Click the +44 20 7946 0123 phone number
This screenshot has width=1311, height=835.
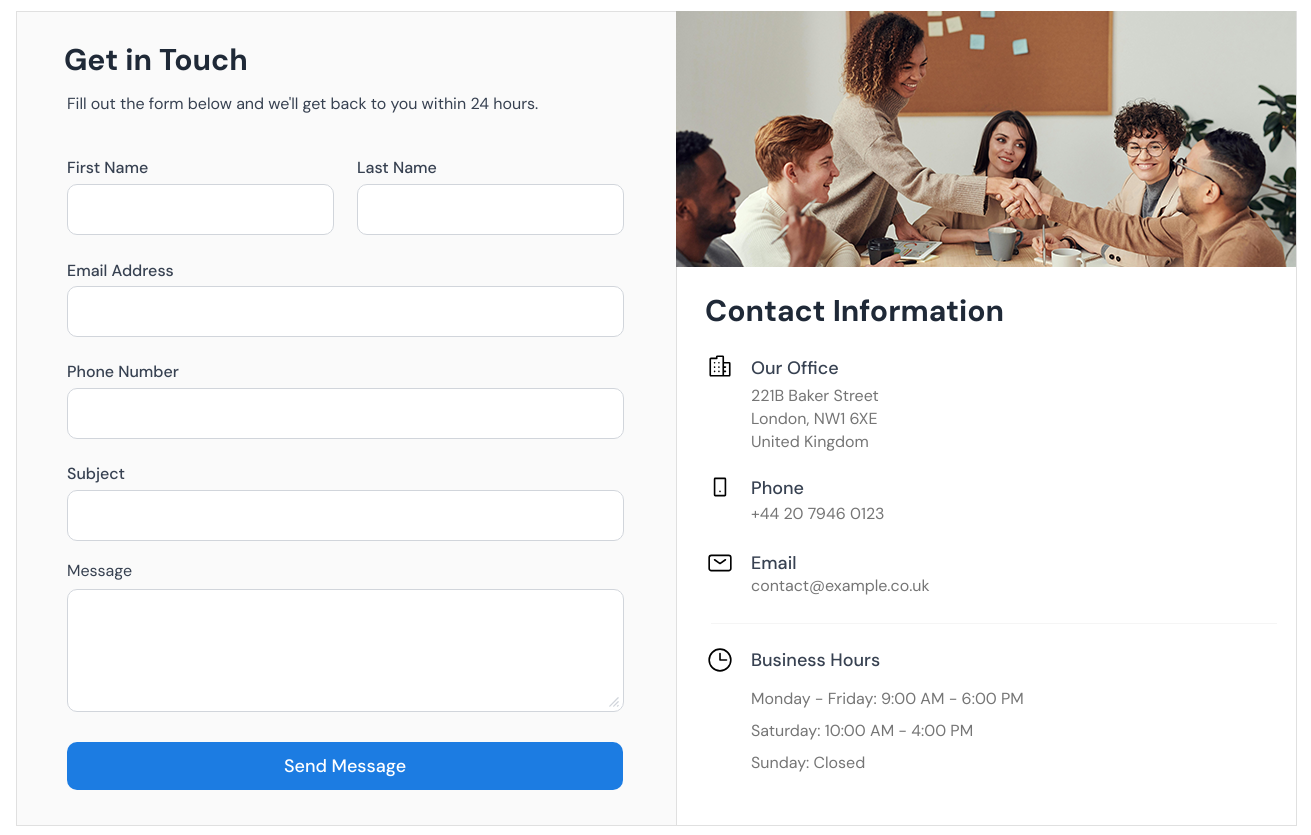(817, 514)
